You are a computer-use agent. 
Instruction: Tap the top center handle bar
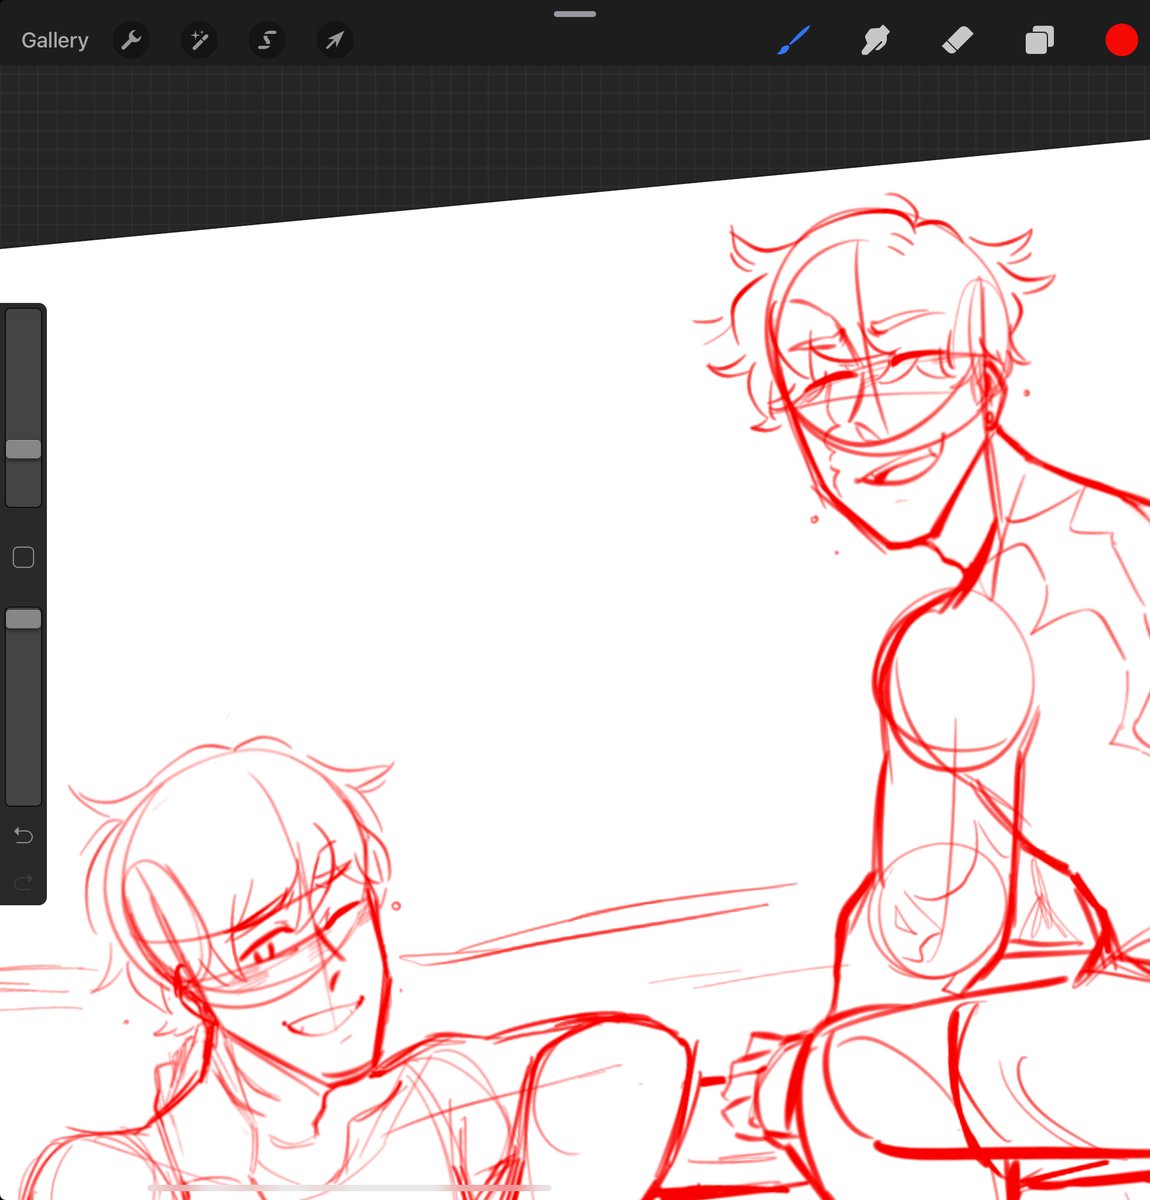[575, 14]
